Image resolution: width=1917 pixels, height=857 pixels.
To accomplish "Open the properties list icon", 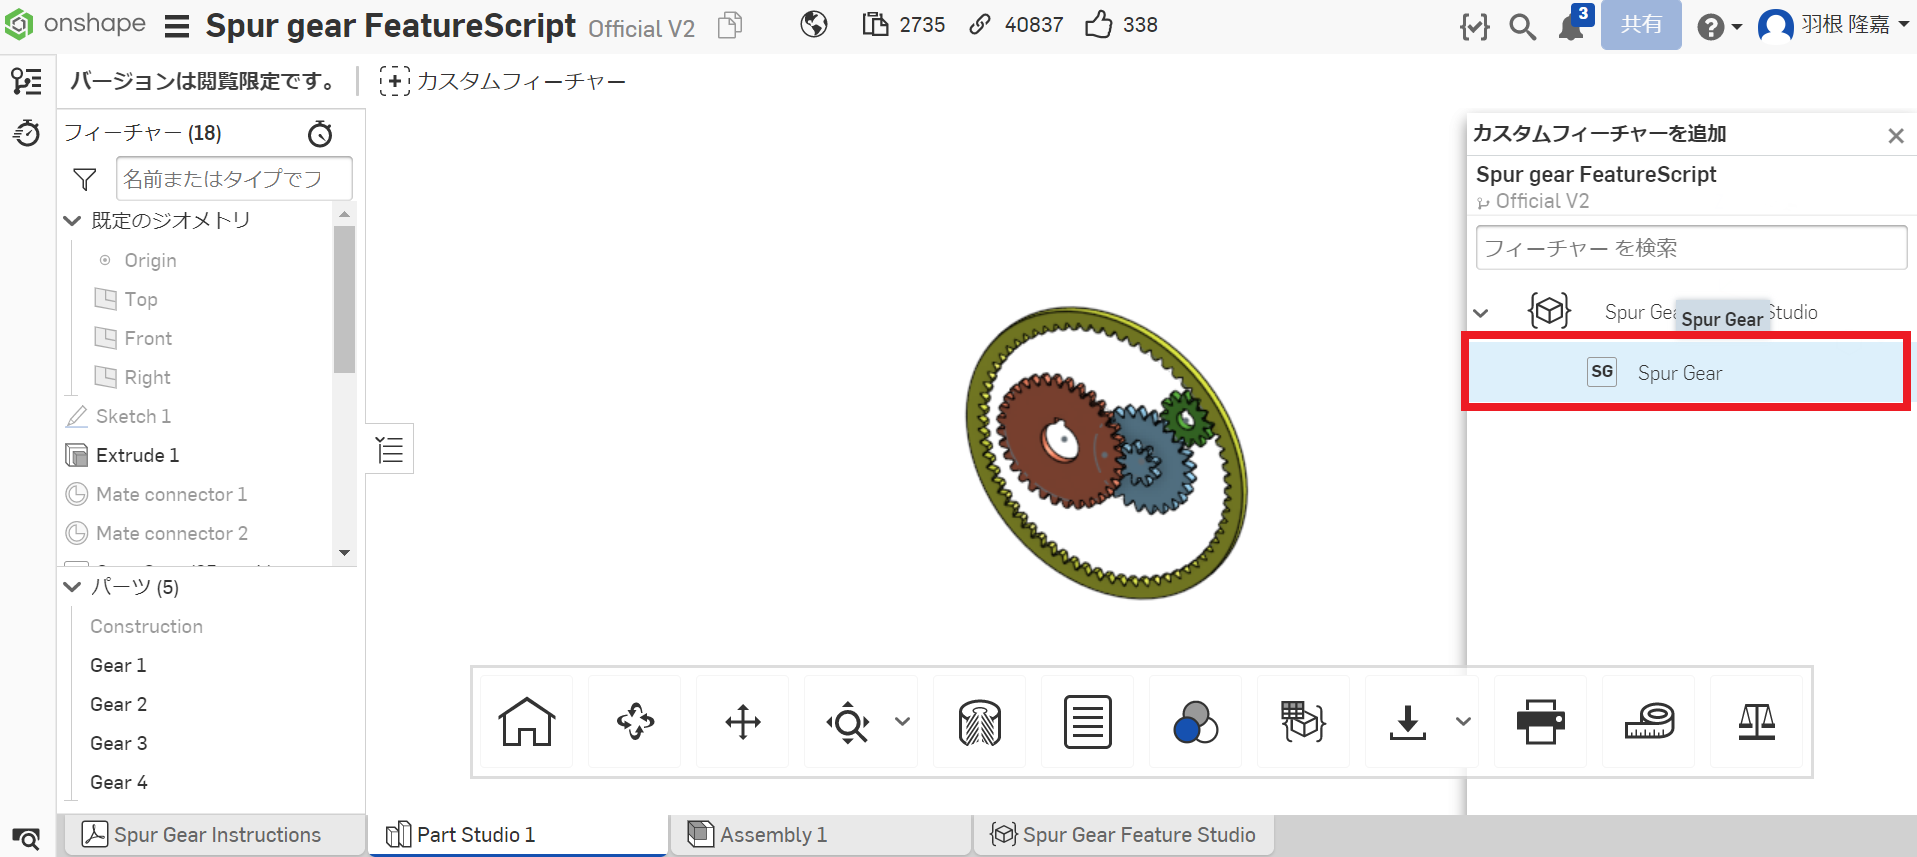I will tap(1088, 722).
